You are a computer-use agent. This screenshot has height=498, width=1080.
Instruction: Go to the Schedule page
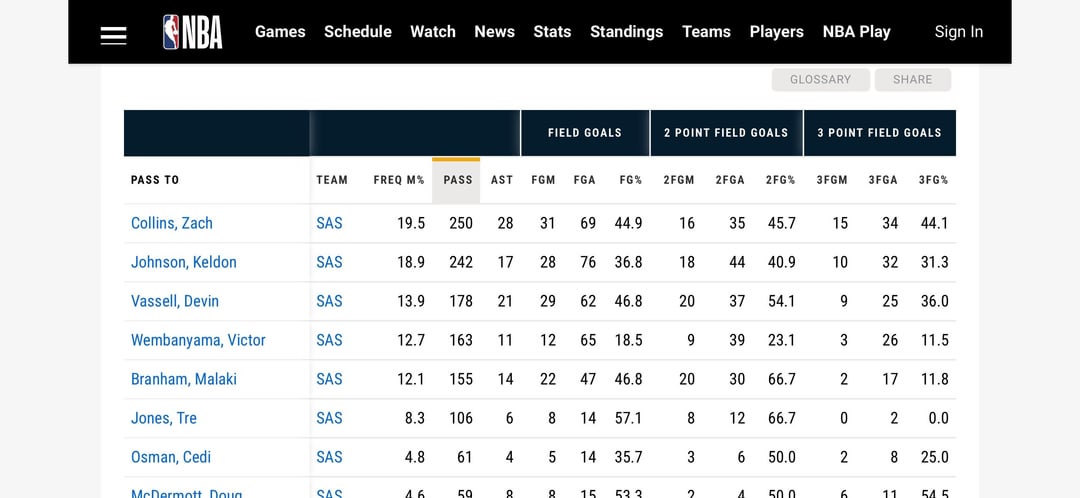pos(357,32)
